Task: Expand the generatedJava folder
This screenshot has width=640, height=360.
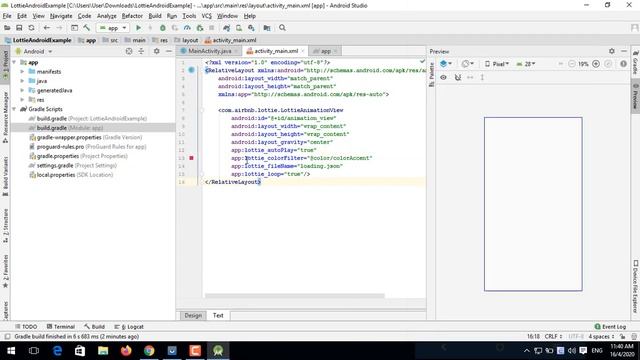Action: pyautogui.click(x=22, y=90)
